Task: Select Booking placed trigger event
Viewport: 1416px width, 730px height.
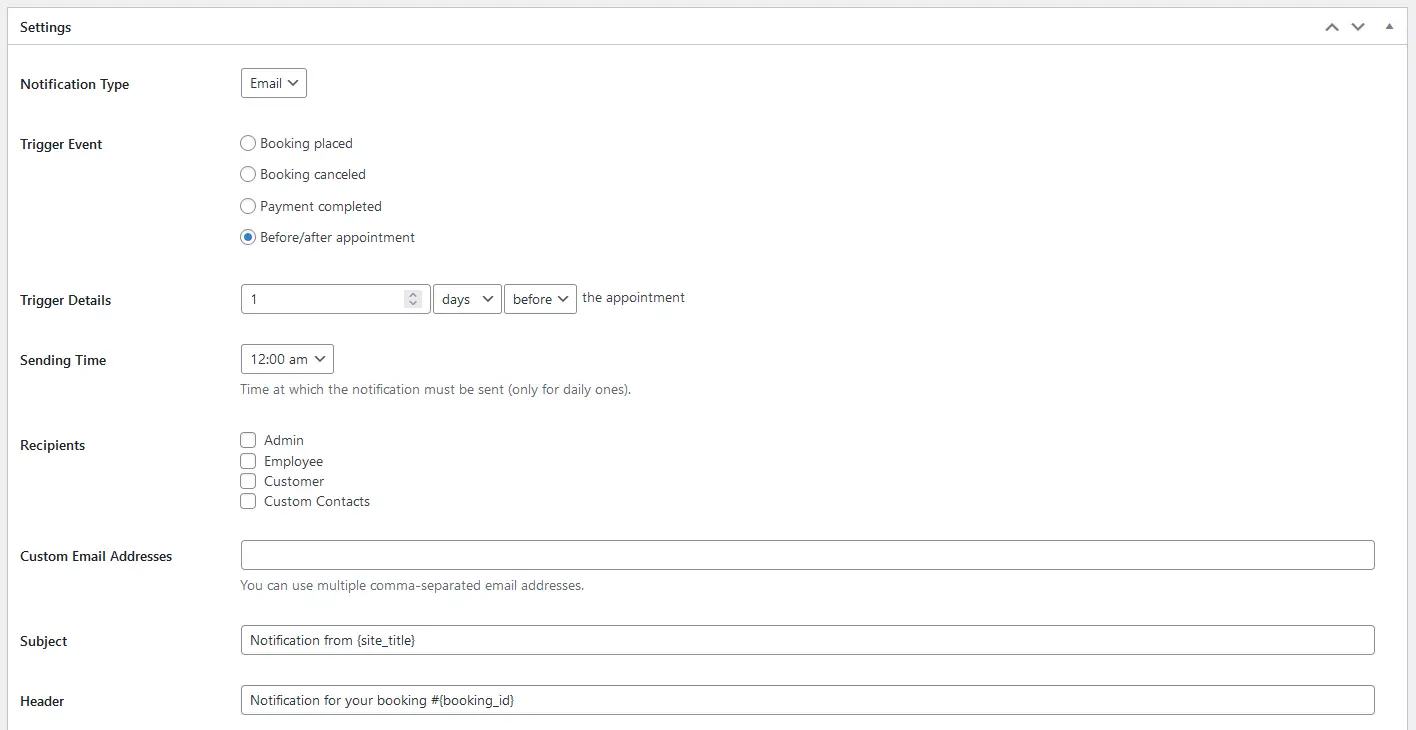Action: [x=248, y=143]
